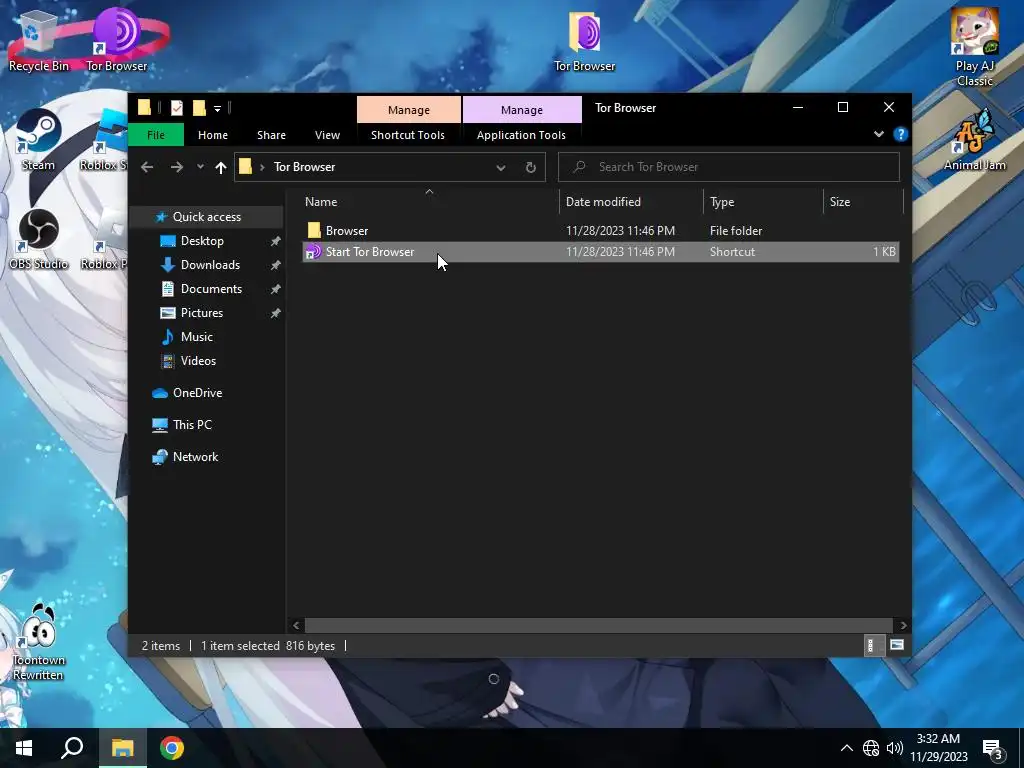
Task: Switch to the View ribbon tab
Action: click(327, 135)
